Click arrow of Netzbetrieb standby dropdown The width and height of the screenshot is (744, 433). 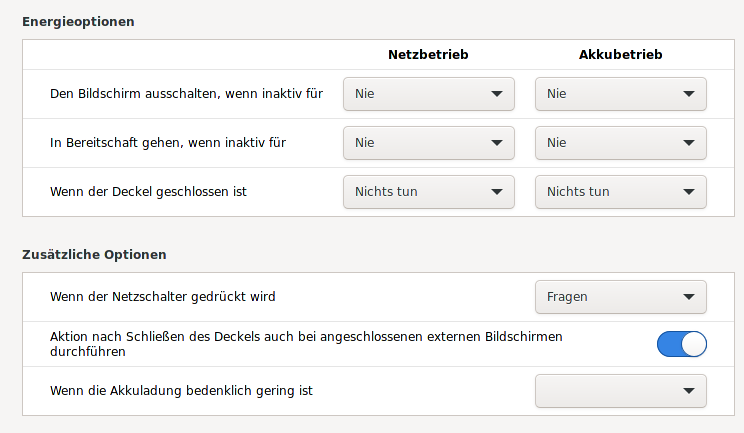pos(496,143)
